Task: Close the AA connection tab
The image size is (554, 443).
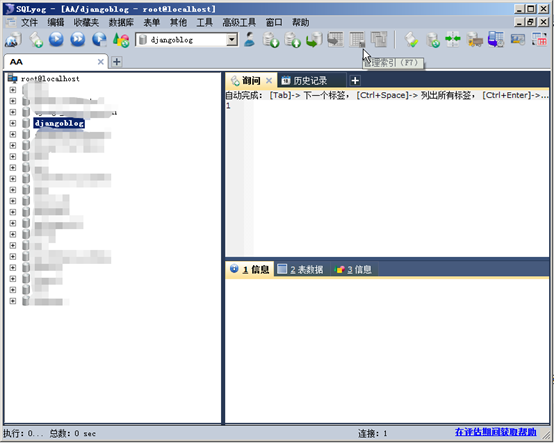Action: pos(101,62)
